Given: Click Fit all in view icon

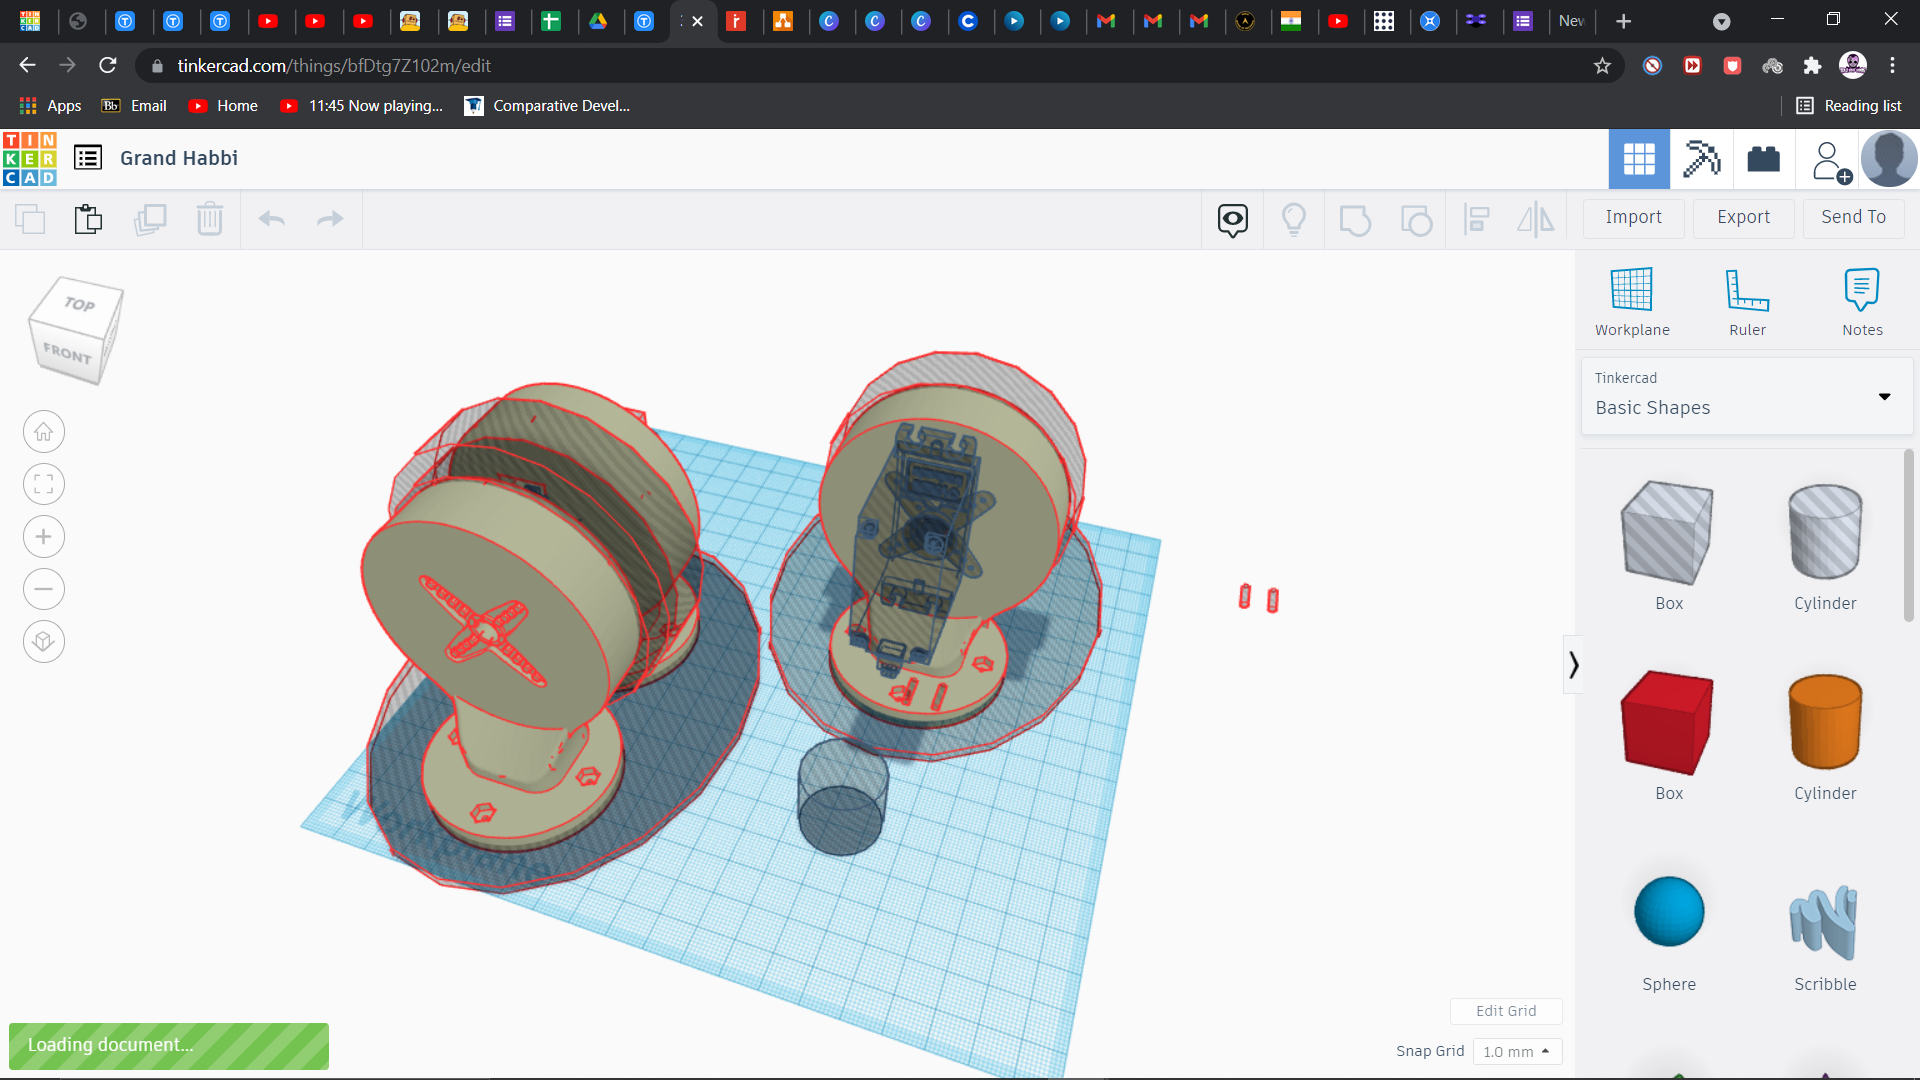Looking at the screenshot, I should (44, 485).
